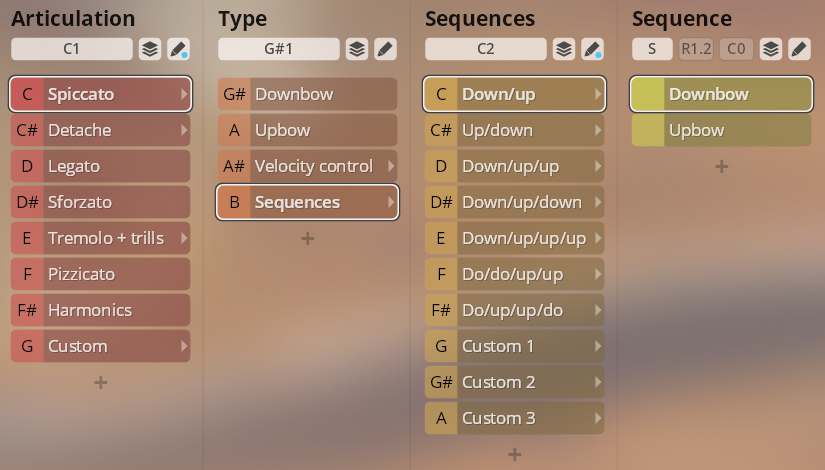Expand the Velocity control type arrow
825x470 pixels.
click(391, 166)
